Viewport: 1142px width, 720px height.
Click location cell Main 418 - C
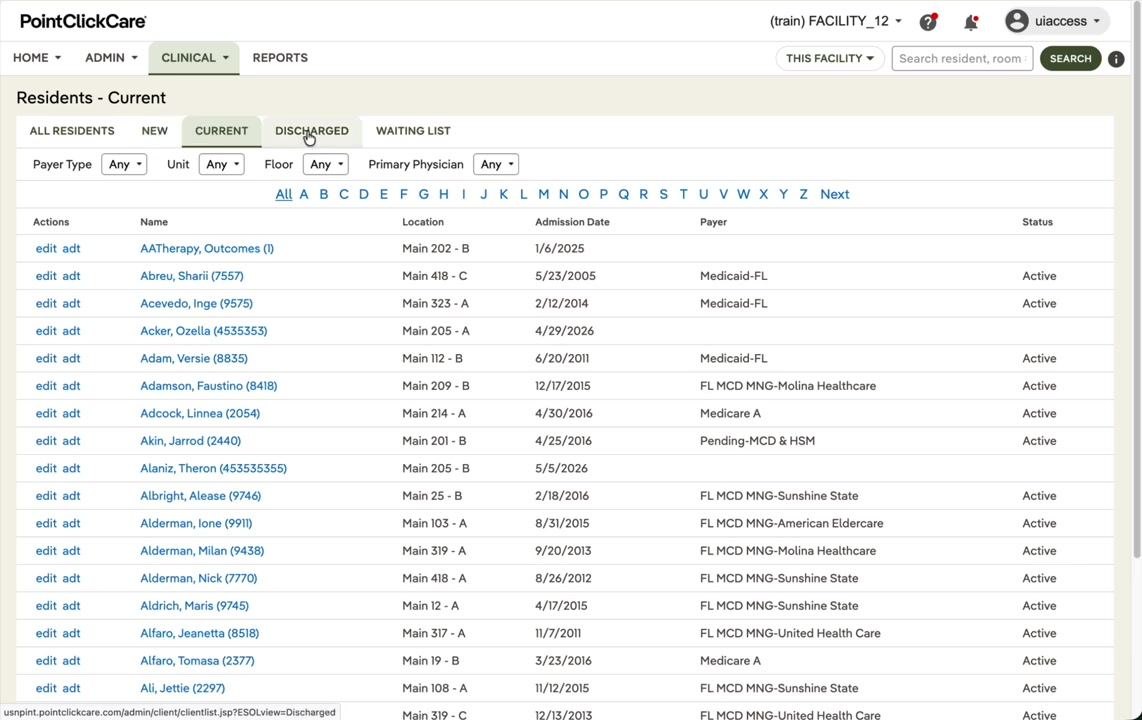[x=435, y=276]
